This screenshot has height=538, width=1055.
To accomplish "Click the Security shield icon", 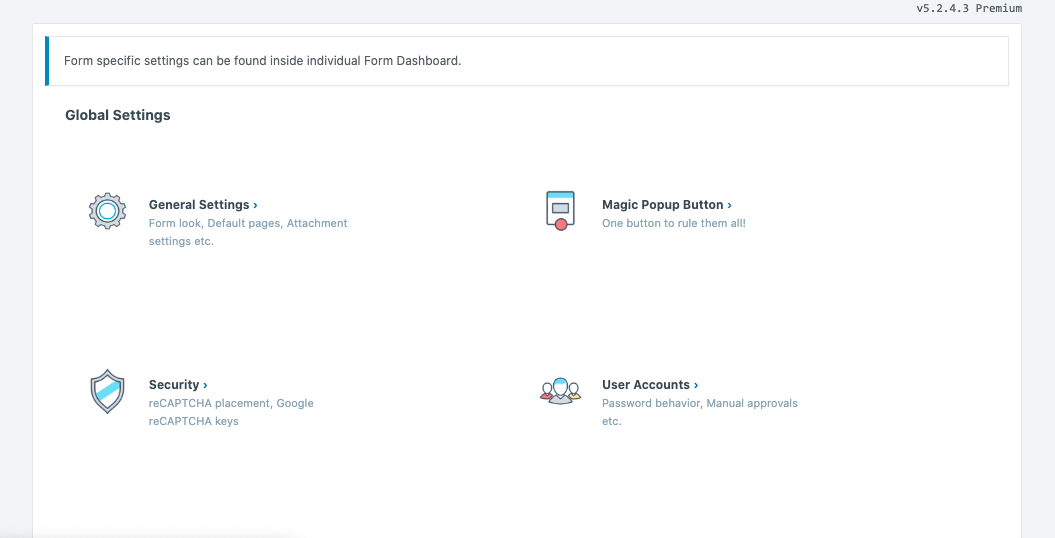I will 107,391.
